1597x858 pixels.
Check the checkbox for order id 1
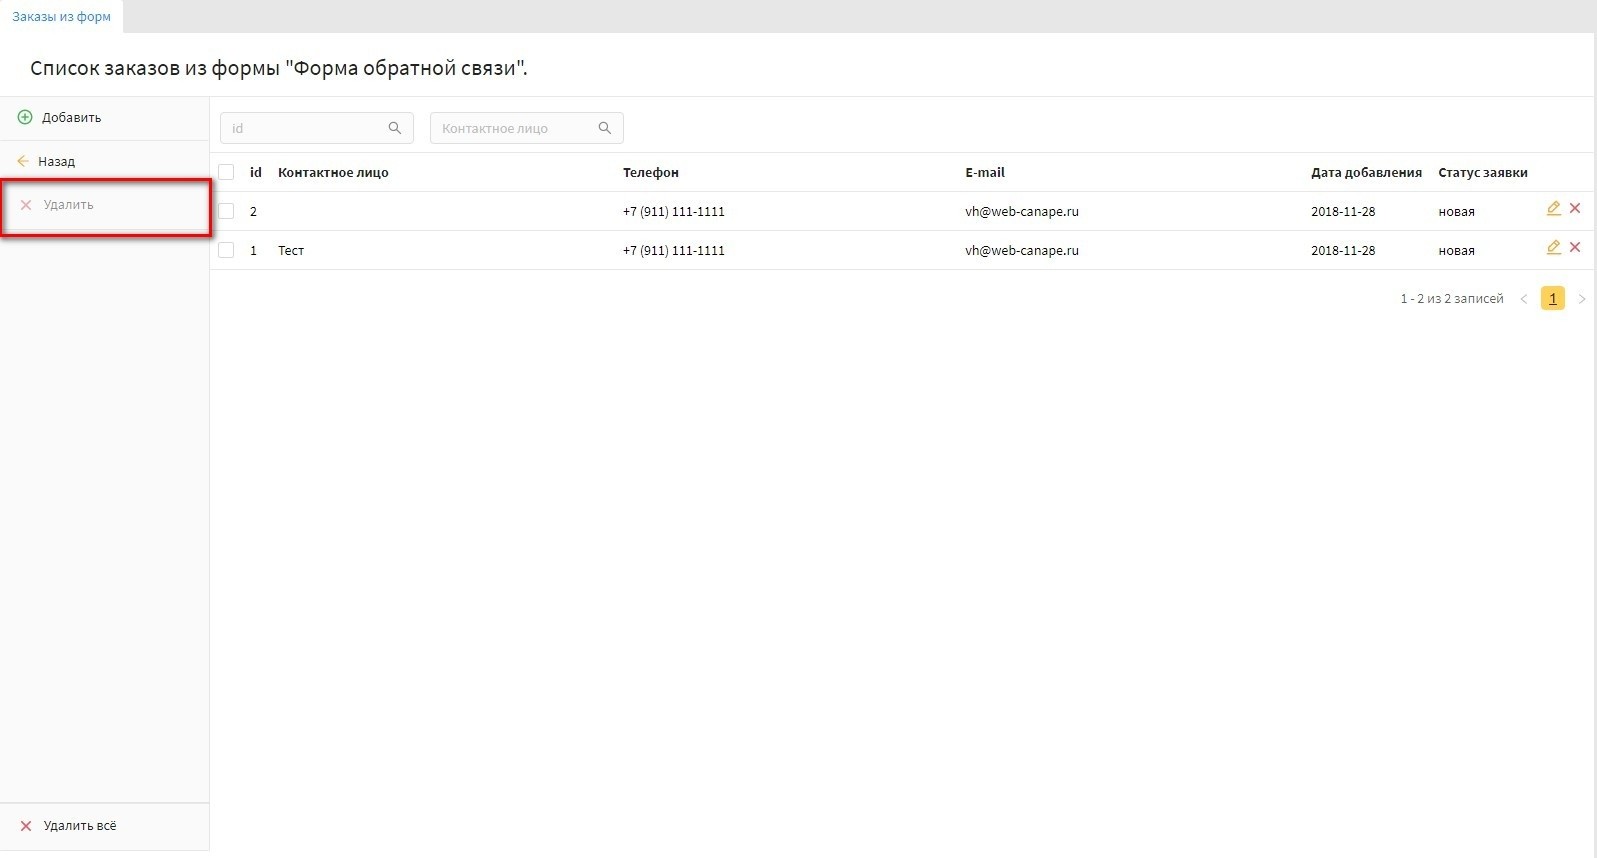(226, 250)
